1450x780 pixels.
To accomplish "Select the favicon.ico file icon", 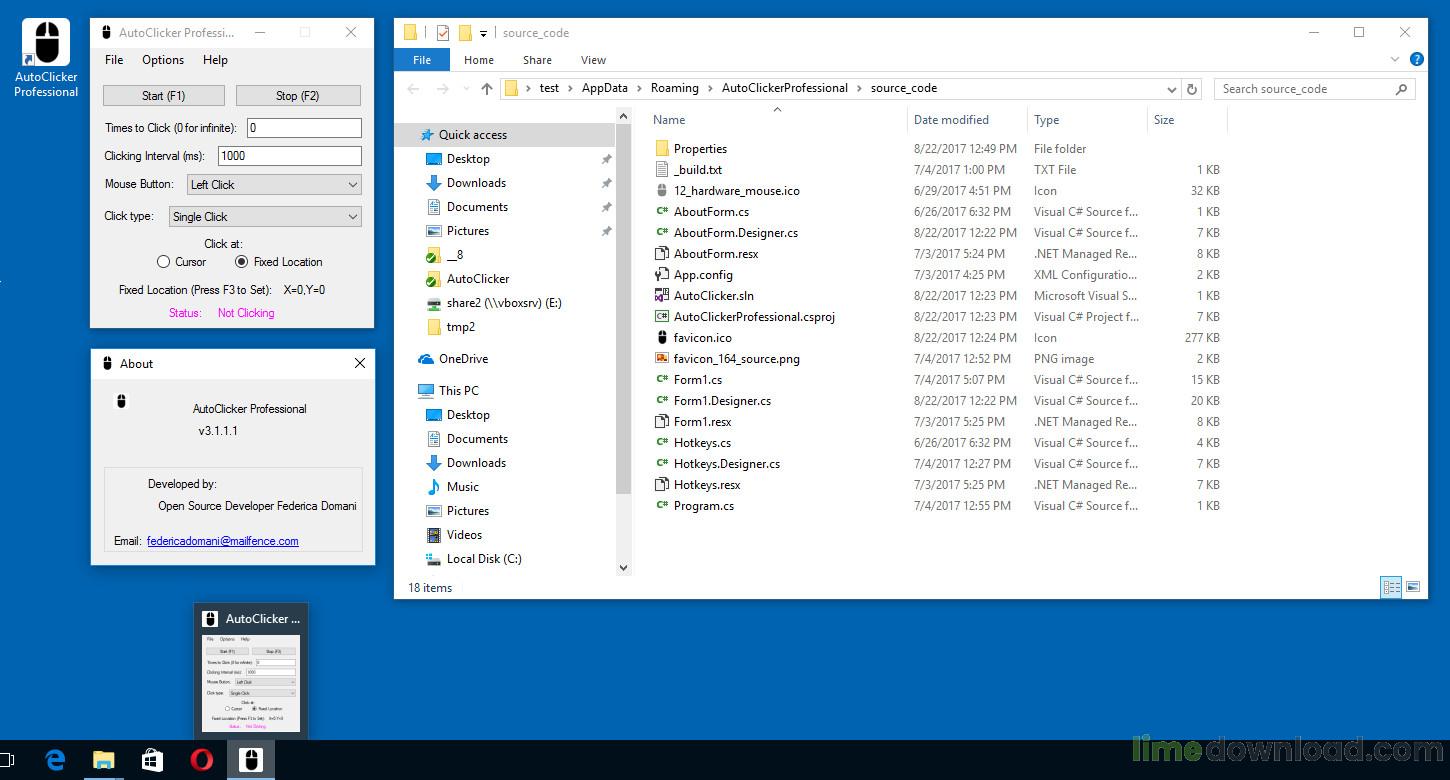I will click(662, 338).
